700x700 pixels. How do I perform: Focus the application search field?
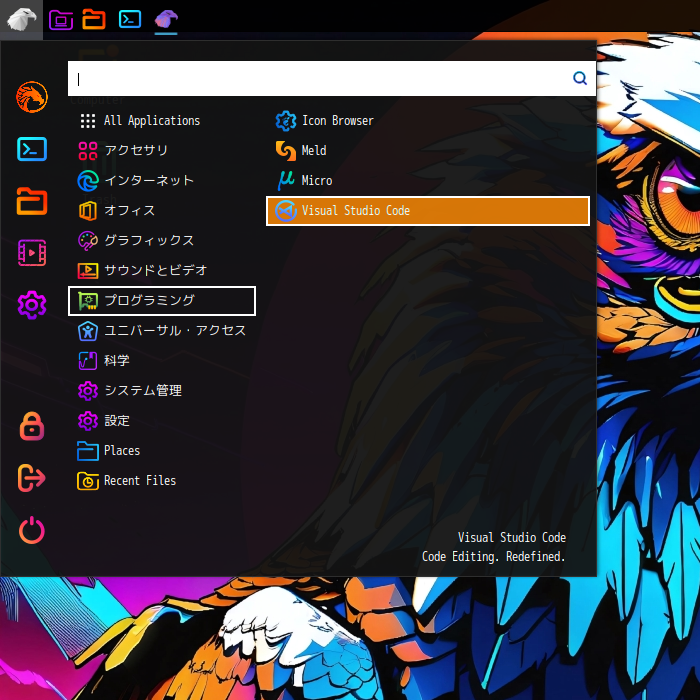(320, 78)
